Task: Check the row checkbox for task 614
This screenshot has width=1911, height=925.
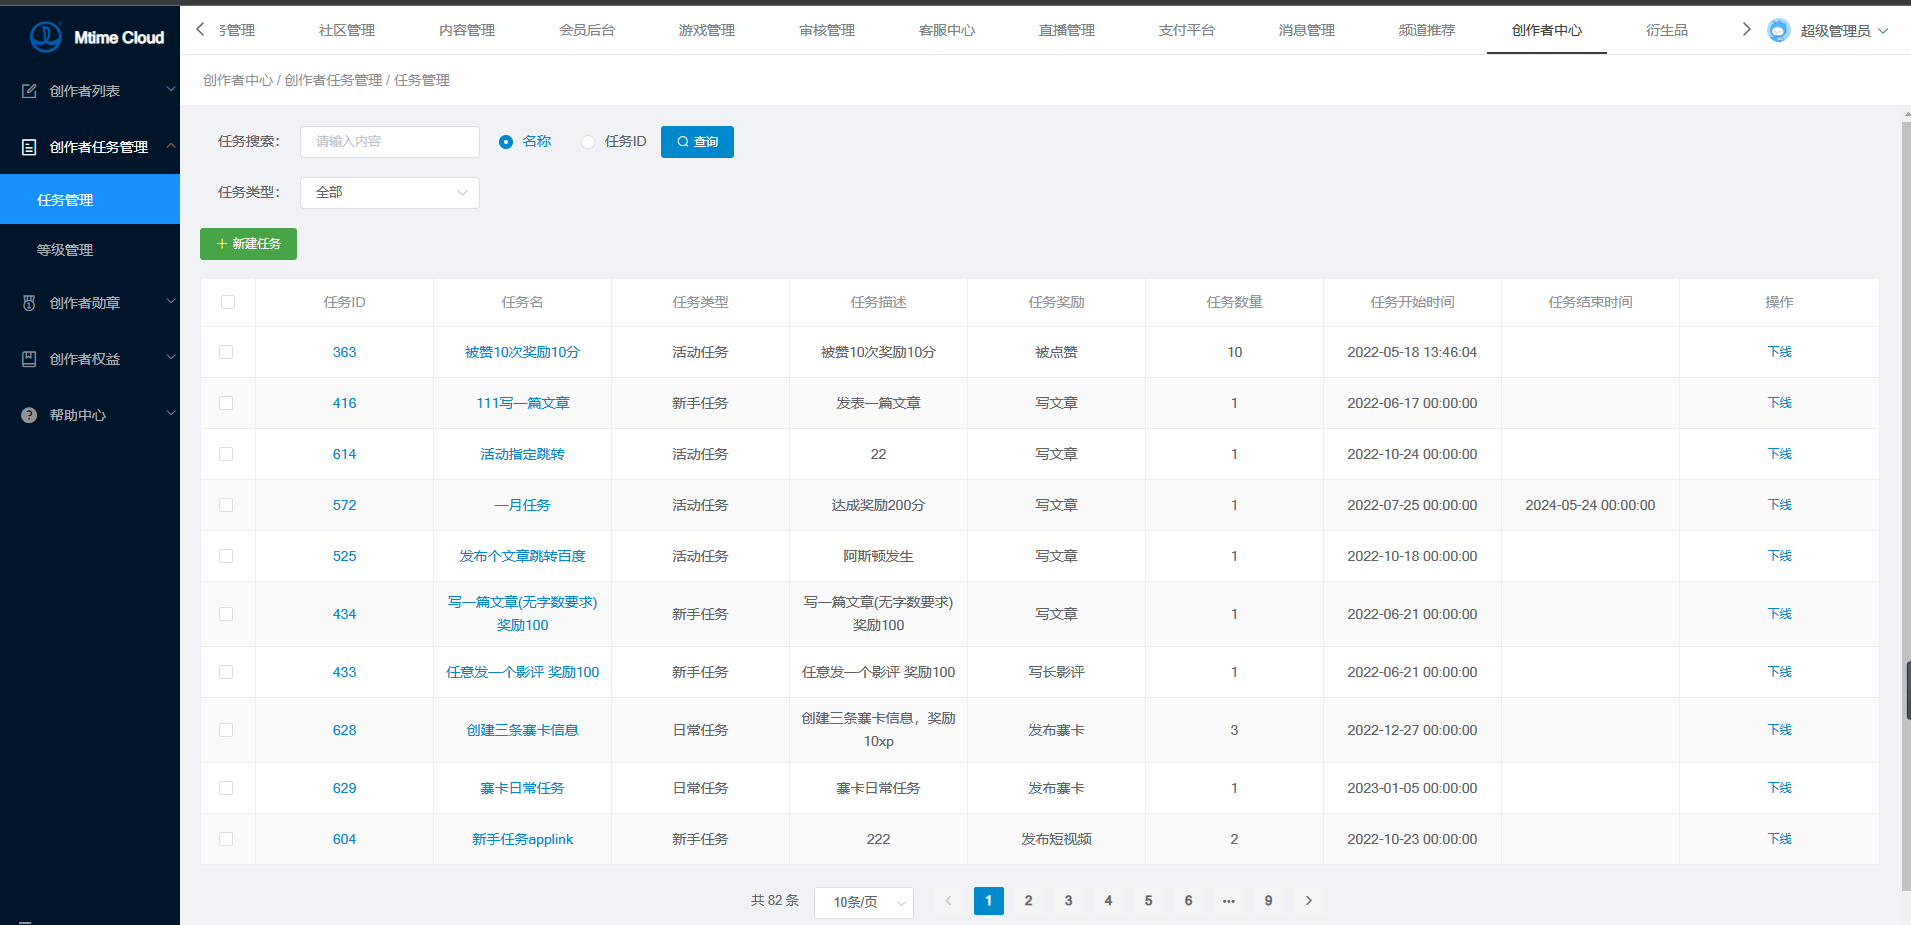Action: pyautogui.click(x=226, y=454)
